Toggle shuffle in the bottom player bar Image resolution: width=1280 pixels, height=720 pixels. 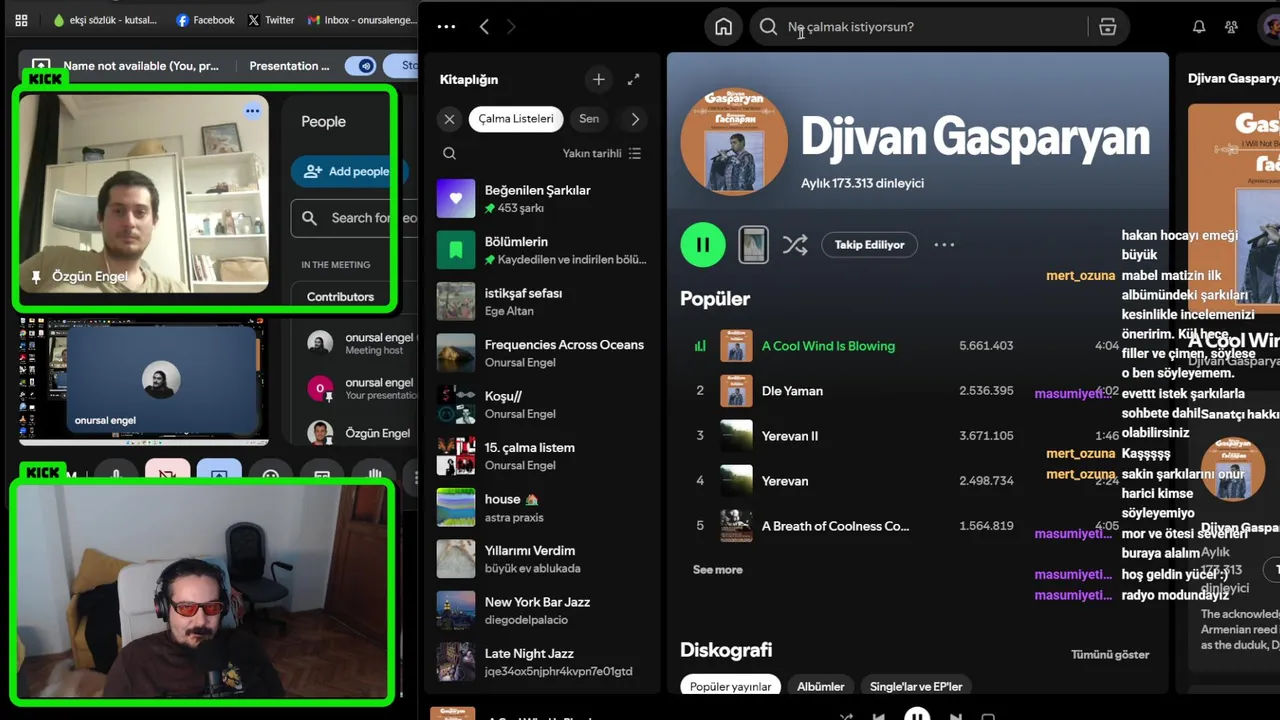point(846,716)
